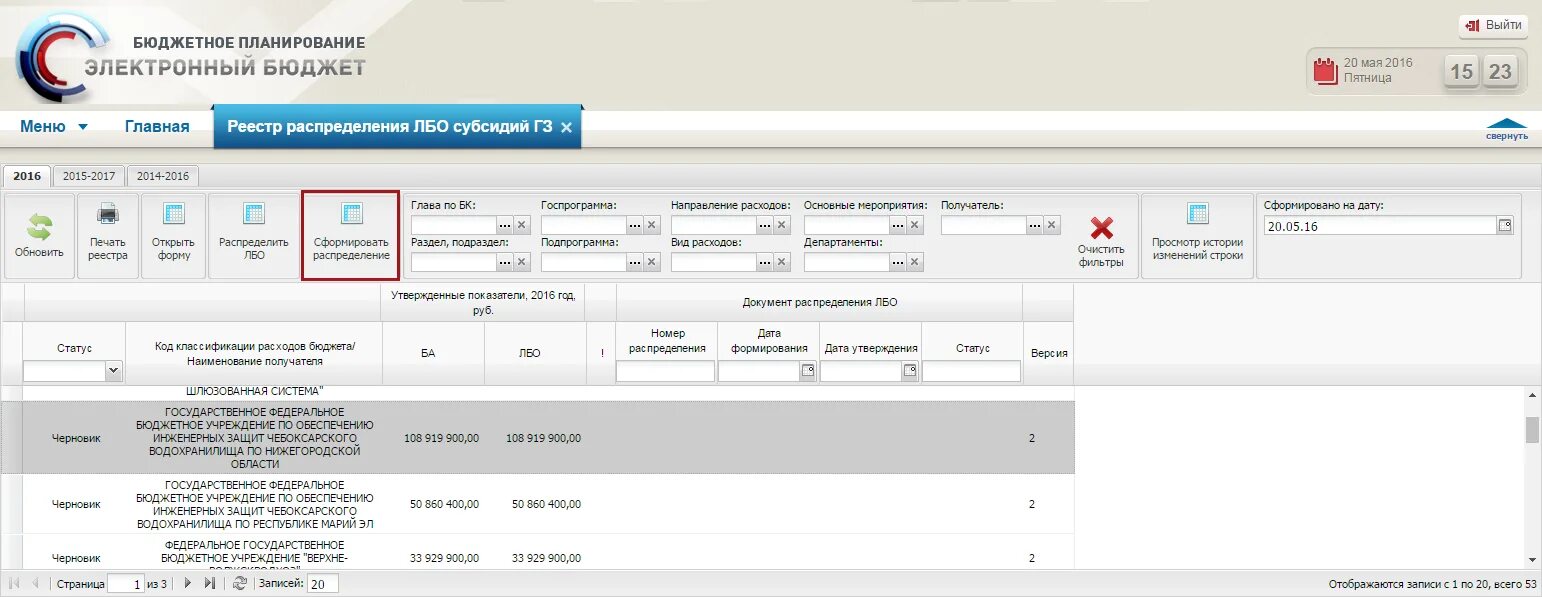Image resolution: width=1542 pixels, height=597 pixels.
Task: Switch to the 2014-2016 tab
Action: [163, 175]
